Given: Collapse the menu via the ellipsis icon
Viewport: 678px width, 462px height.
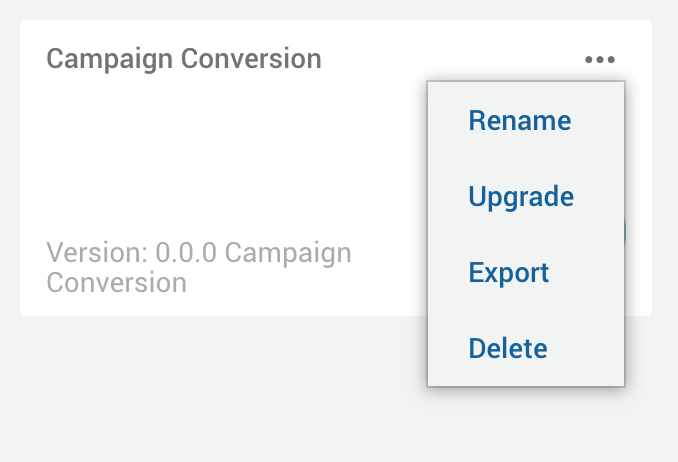Looking at the screenshot, I should click(600, 60).
